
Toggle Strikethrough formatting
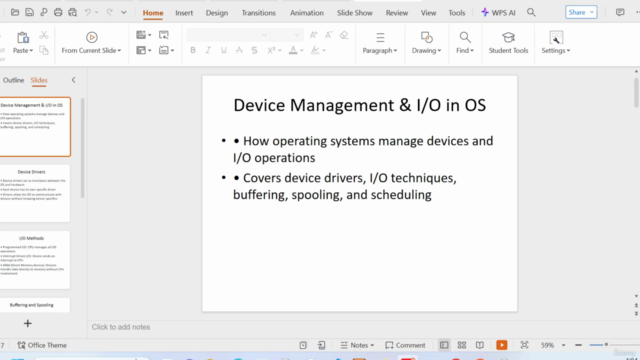tap(239, 50)
